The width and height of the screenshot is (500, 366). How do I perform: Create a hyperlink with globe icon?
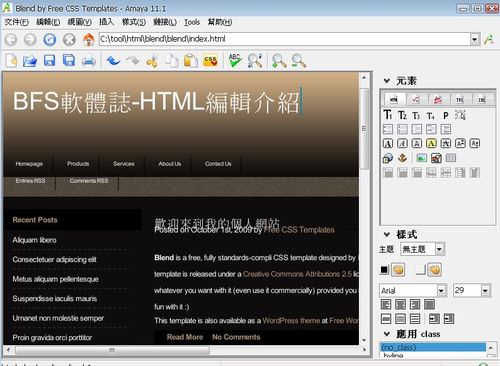(x=388, y=158)
